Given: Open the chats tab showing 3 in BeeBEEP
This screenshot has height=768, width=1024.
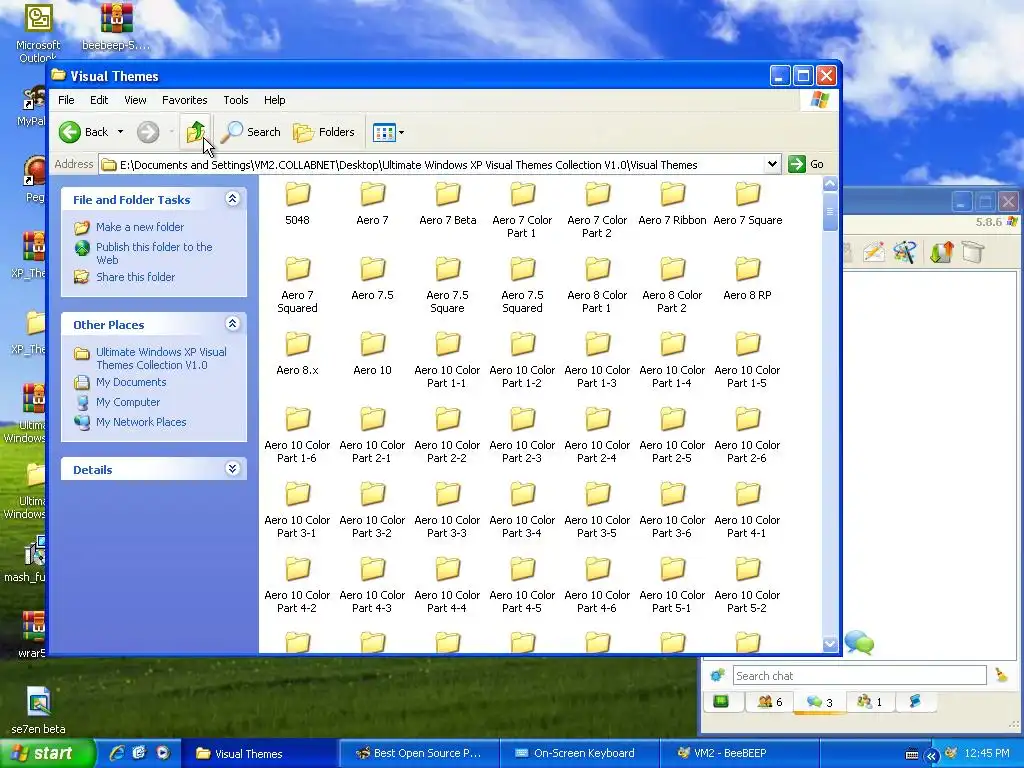Looking at the screenshot, I should (x=819, y=702).
